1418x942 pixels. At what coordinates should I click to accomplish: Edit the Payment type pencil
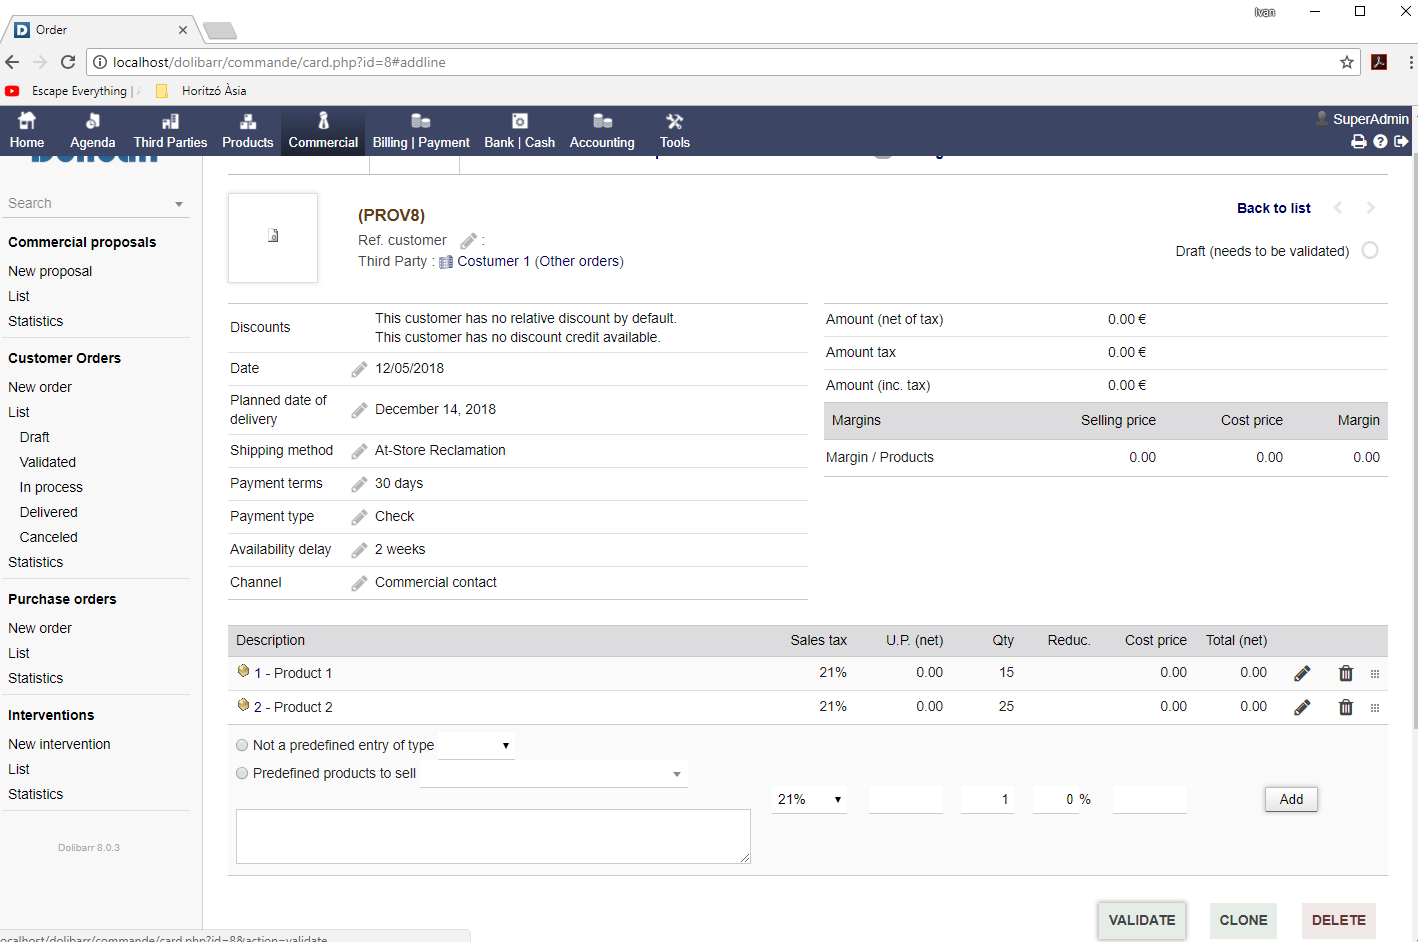359,517
